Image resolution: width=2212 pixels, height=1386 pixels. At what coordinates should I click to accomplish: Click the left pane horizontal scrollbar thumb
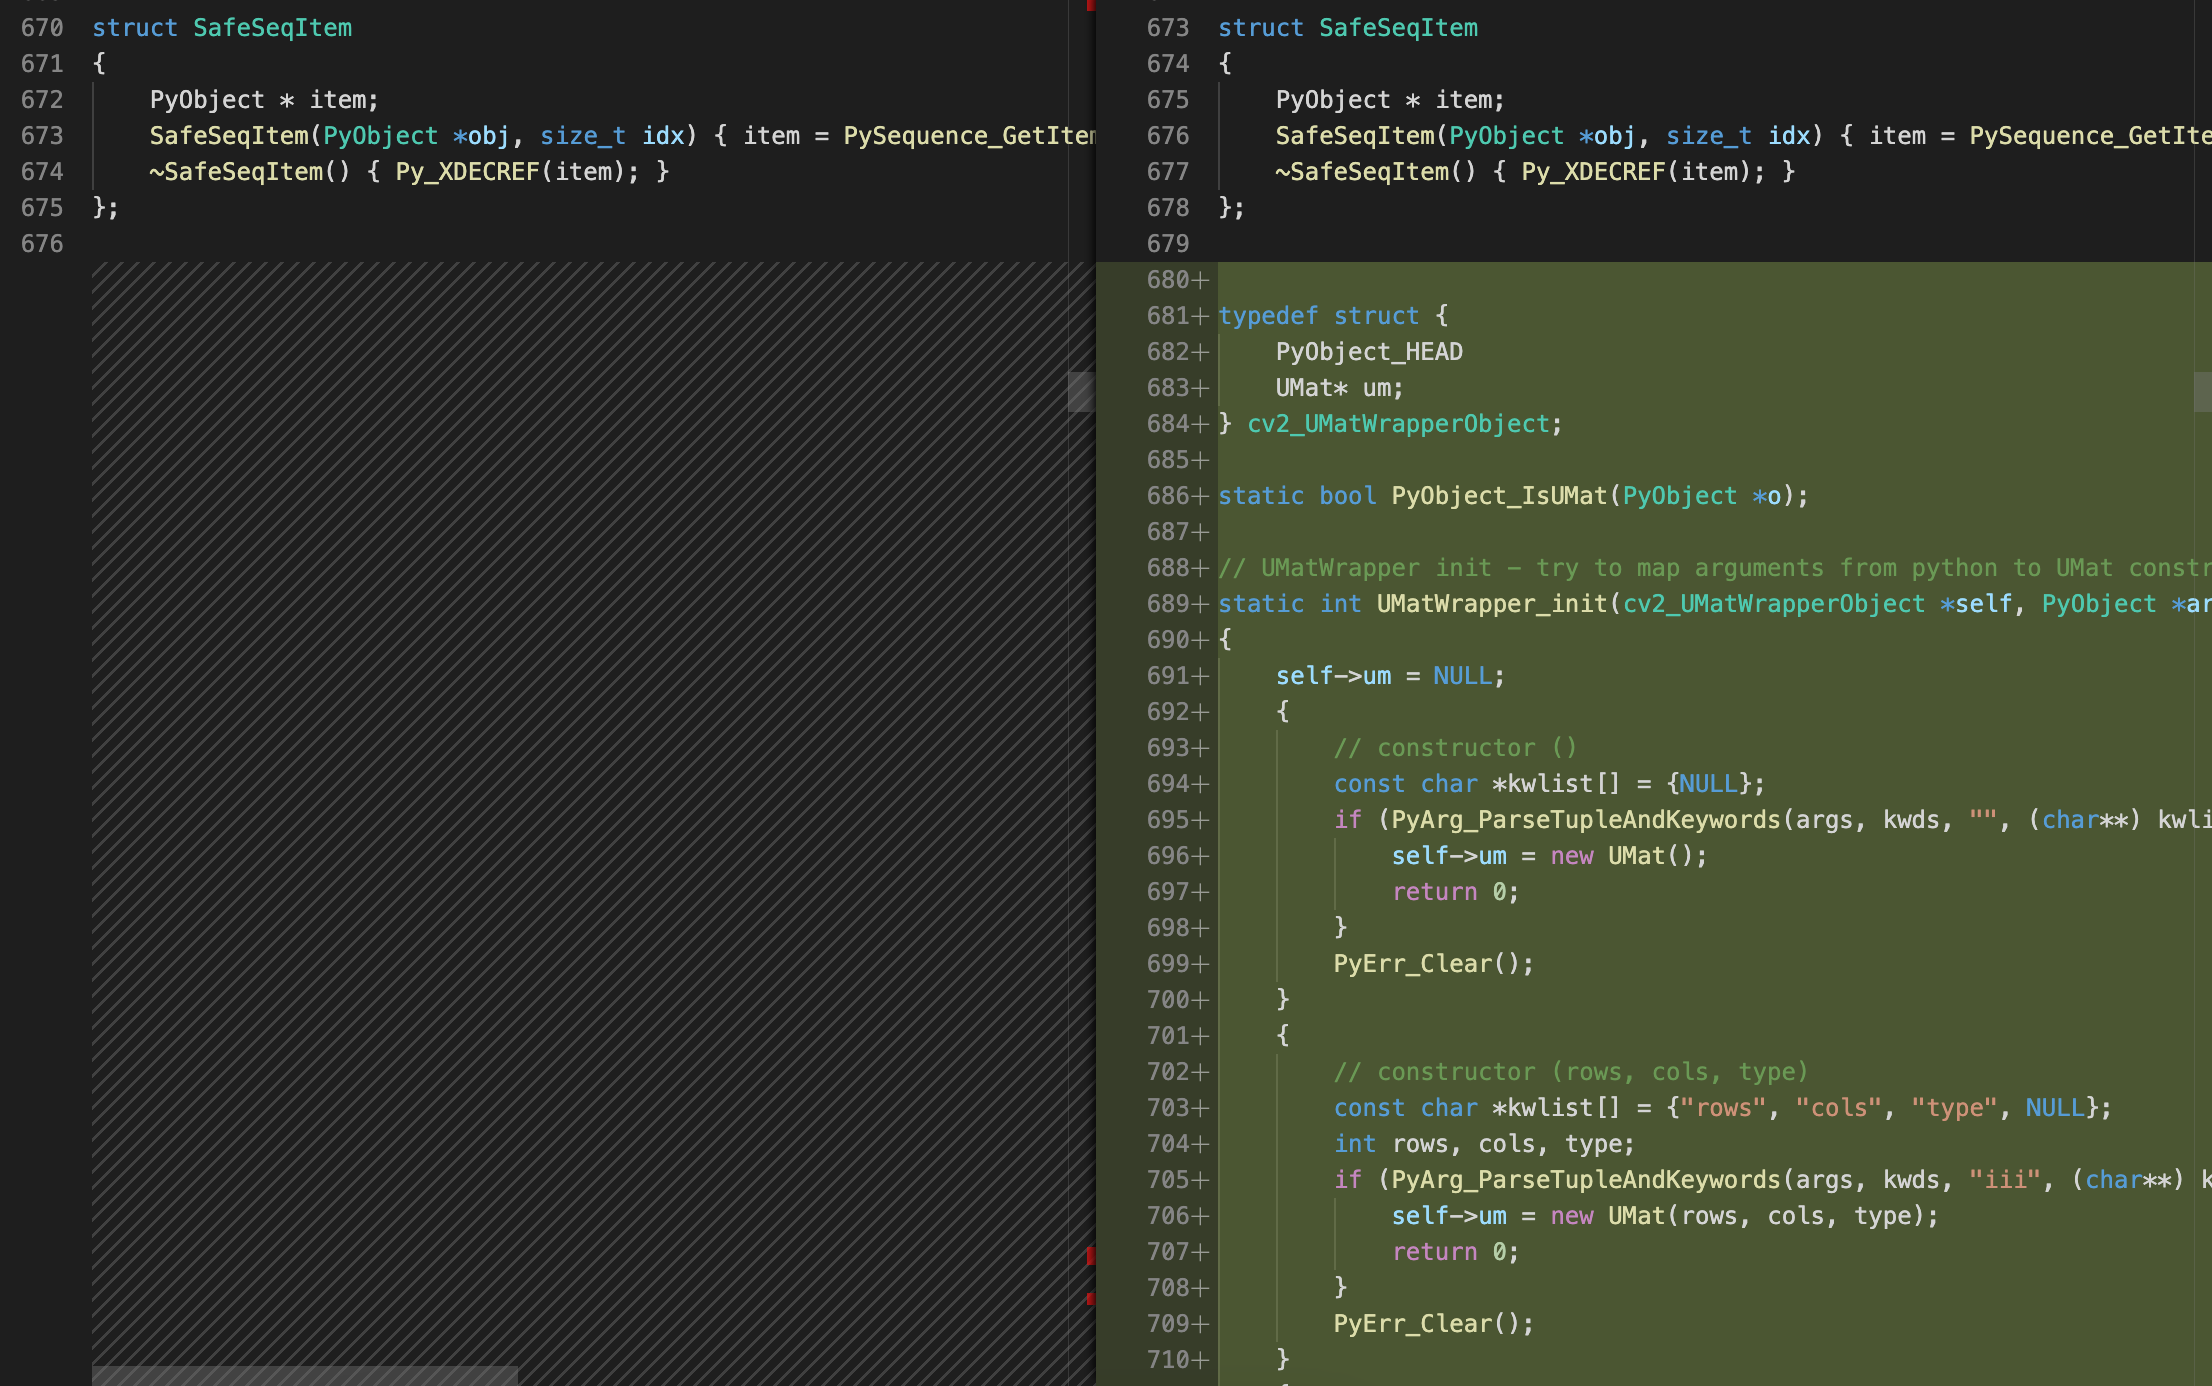point(304,1375)
